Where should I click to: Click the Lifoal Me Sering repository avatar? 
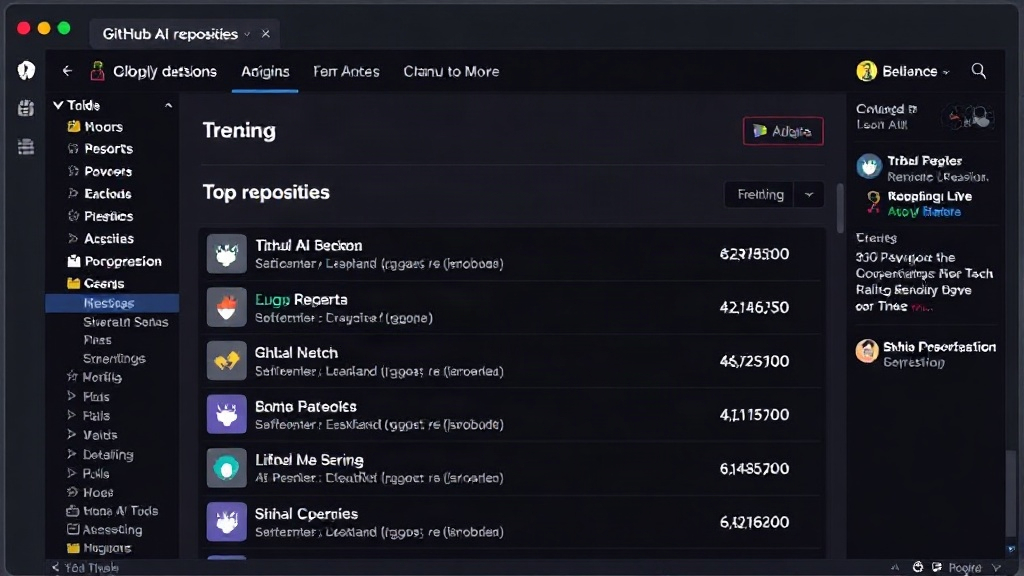227,468
